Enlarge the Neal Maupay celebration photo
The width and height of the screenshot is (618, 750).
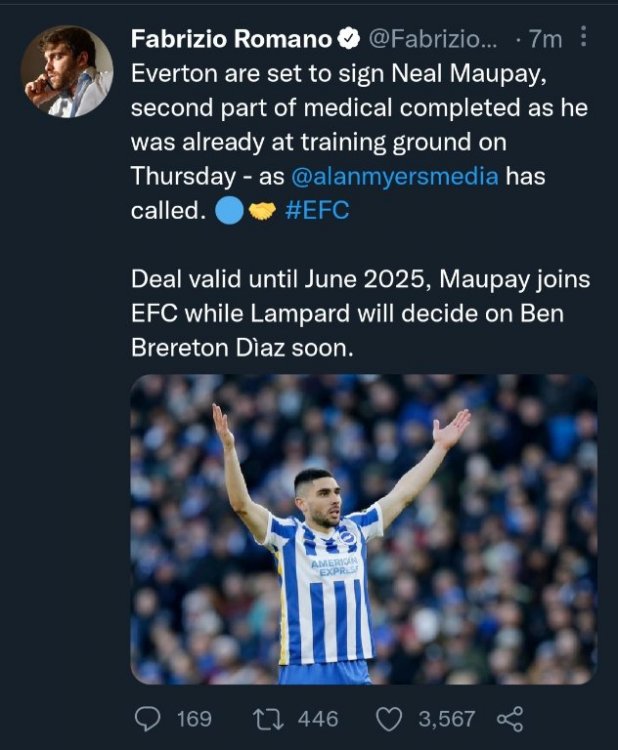coord(363,528)
